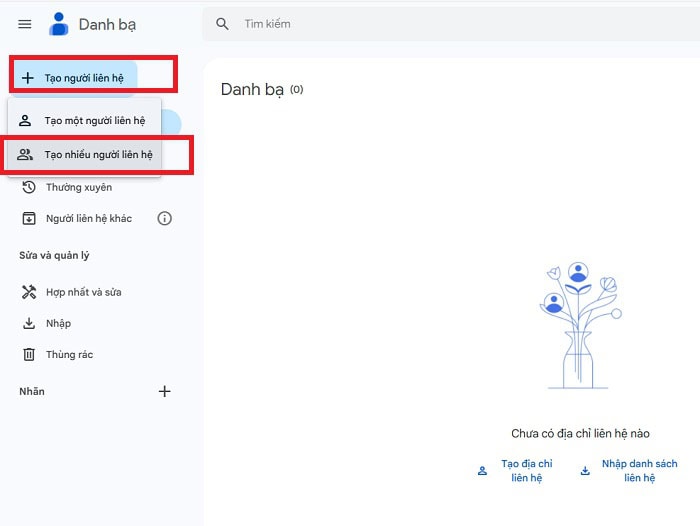Open the hamburger main menu
This screenshot has width=700, height=526.
point(25,24)
